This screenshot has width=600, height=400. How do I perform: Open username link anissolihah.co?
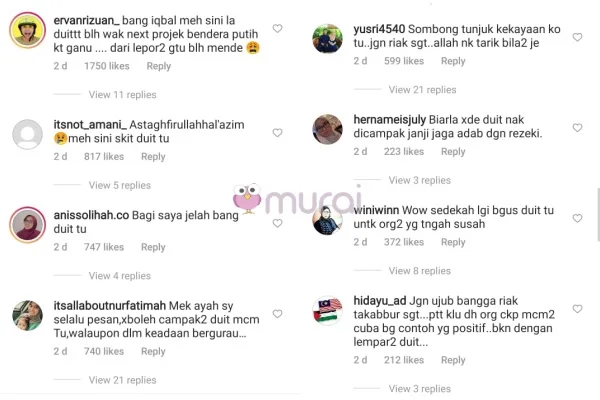[x=91, y=215]
